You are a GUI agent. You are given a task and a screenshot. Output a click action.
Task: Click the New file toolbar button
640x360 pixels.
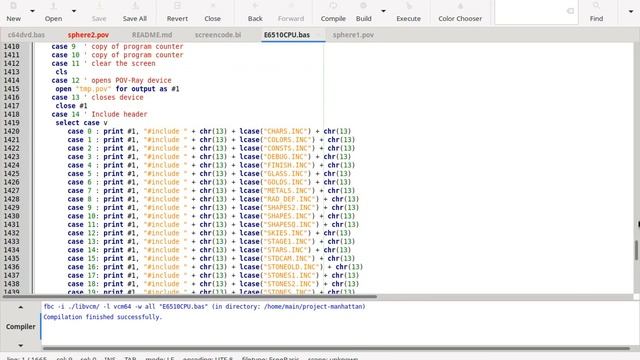click(13, 12)
